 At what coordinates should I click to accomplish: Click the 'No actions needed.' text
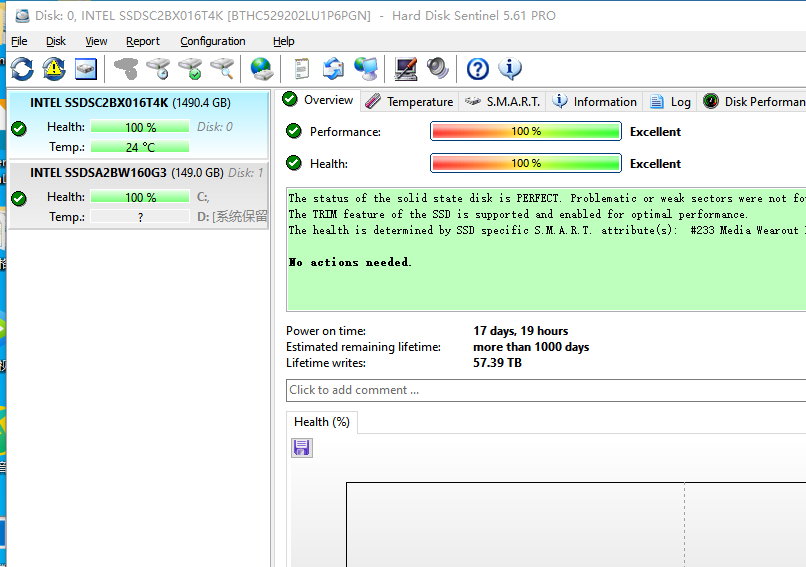pyautogui.click(x=350, y=262)
